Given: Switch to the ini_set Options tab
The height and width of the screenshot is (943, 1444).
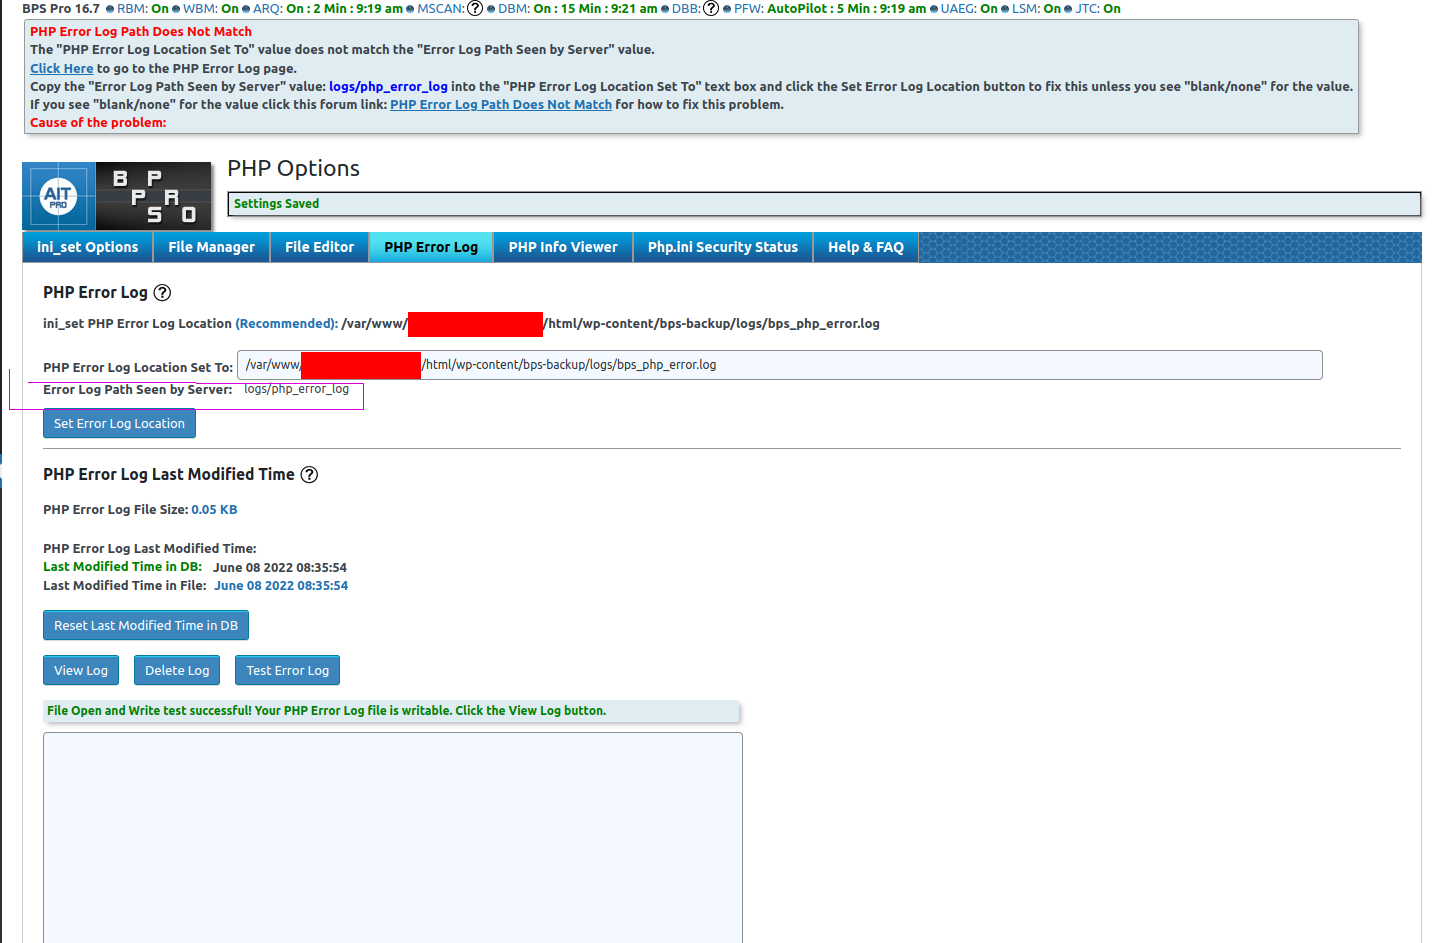Looking at the screenshot, I should pos(86,247).
